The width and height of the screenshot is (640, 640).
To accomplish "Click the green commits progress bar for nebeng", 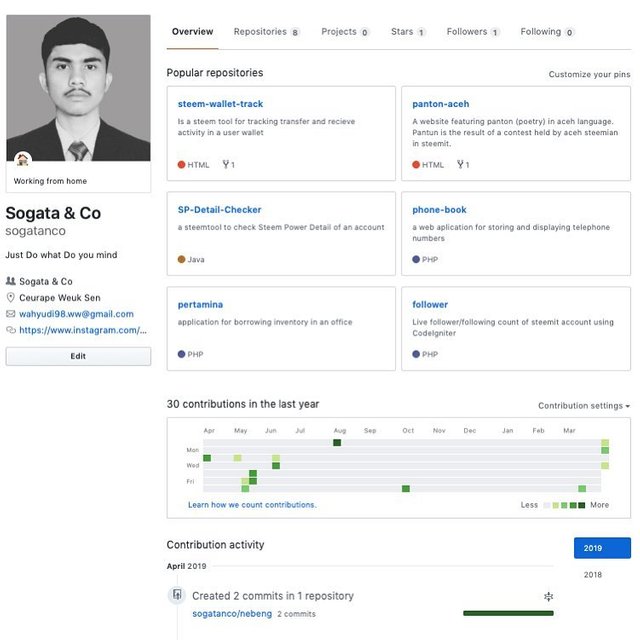I will 508,613.
